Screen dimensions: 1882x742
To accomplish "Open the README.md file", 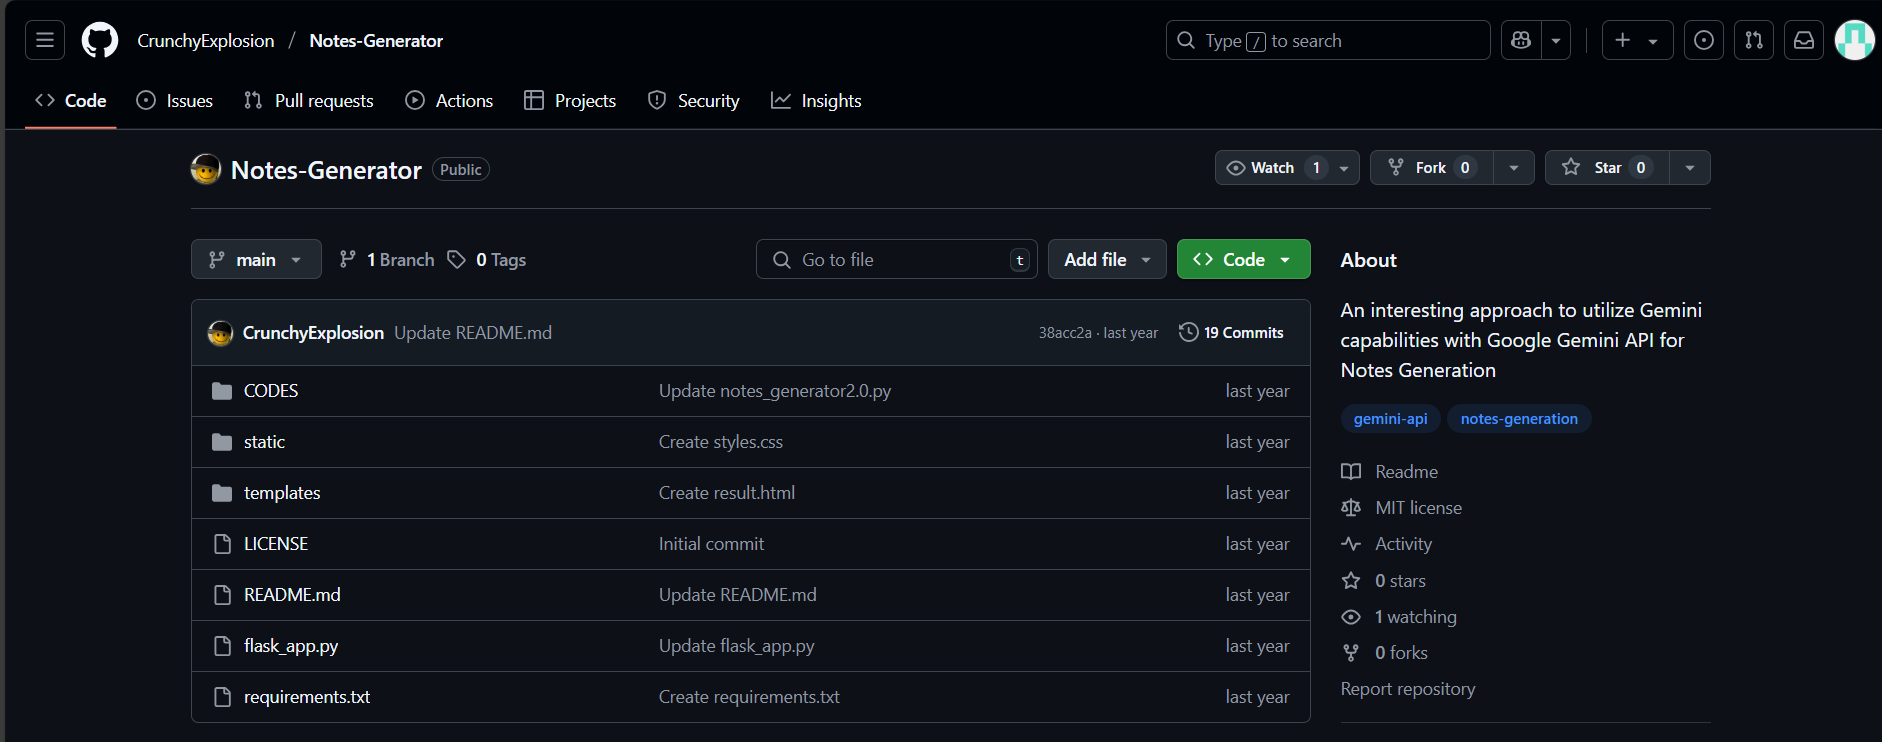I will click(292, 595).
